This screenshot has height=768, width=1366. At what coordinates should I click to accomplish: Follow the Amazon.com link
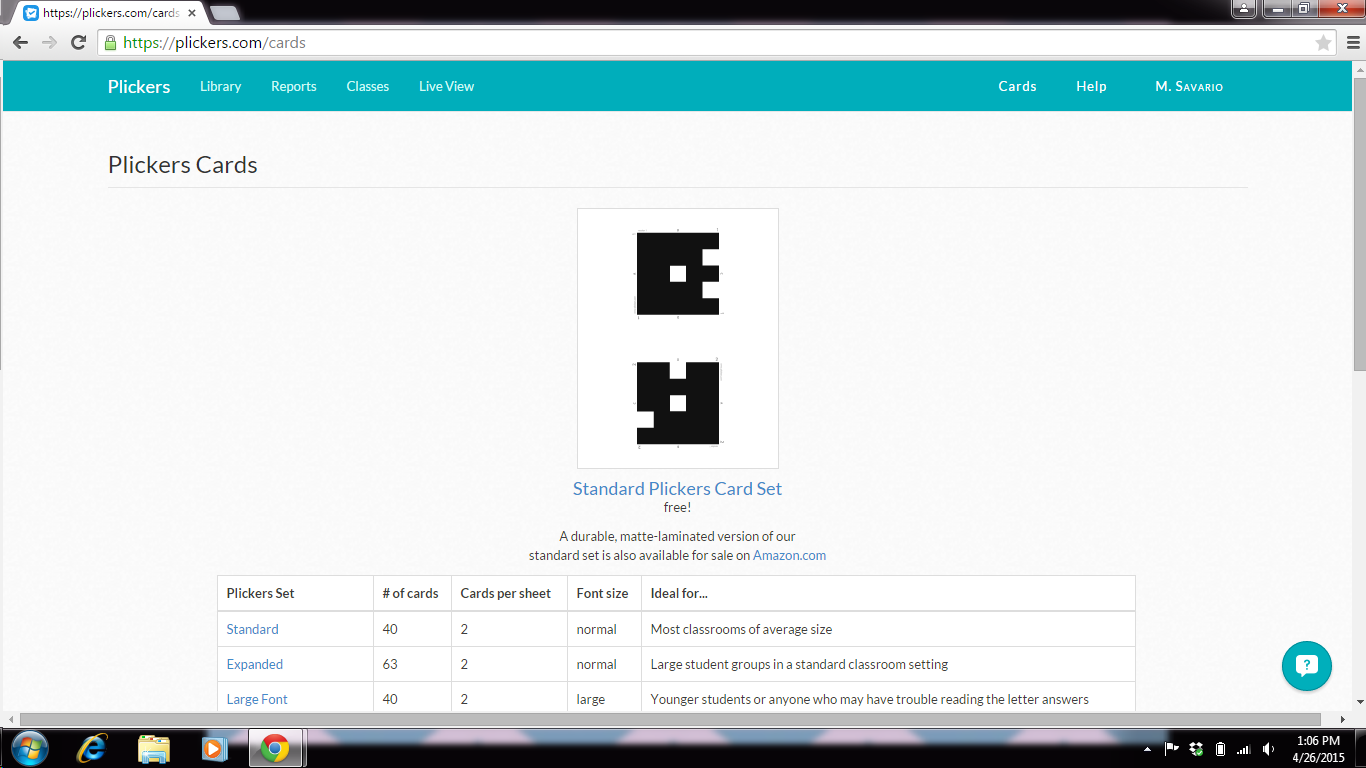pos(789,555)
